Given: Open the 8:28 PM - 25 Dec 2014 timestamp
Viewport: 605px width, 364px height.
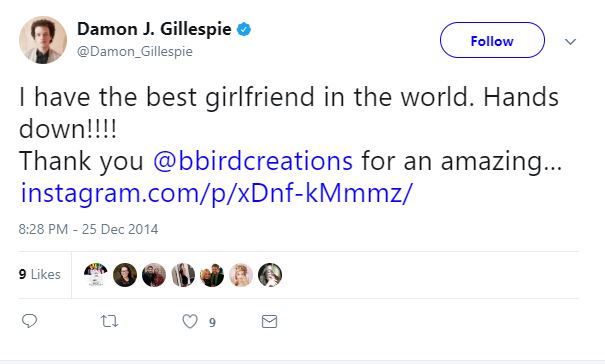Looking at the screenshot, I should pyautogui.click(x=88, y=229).
